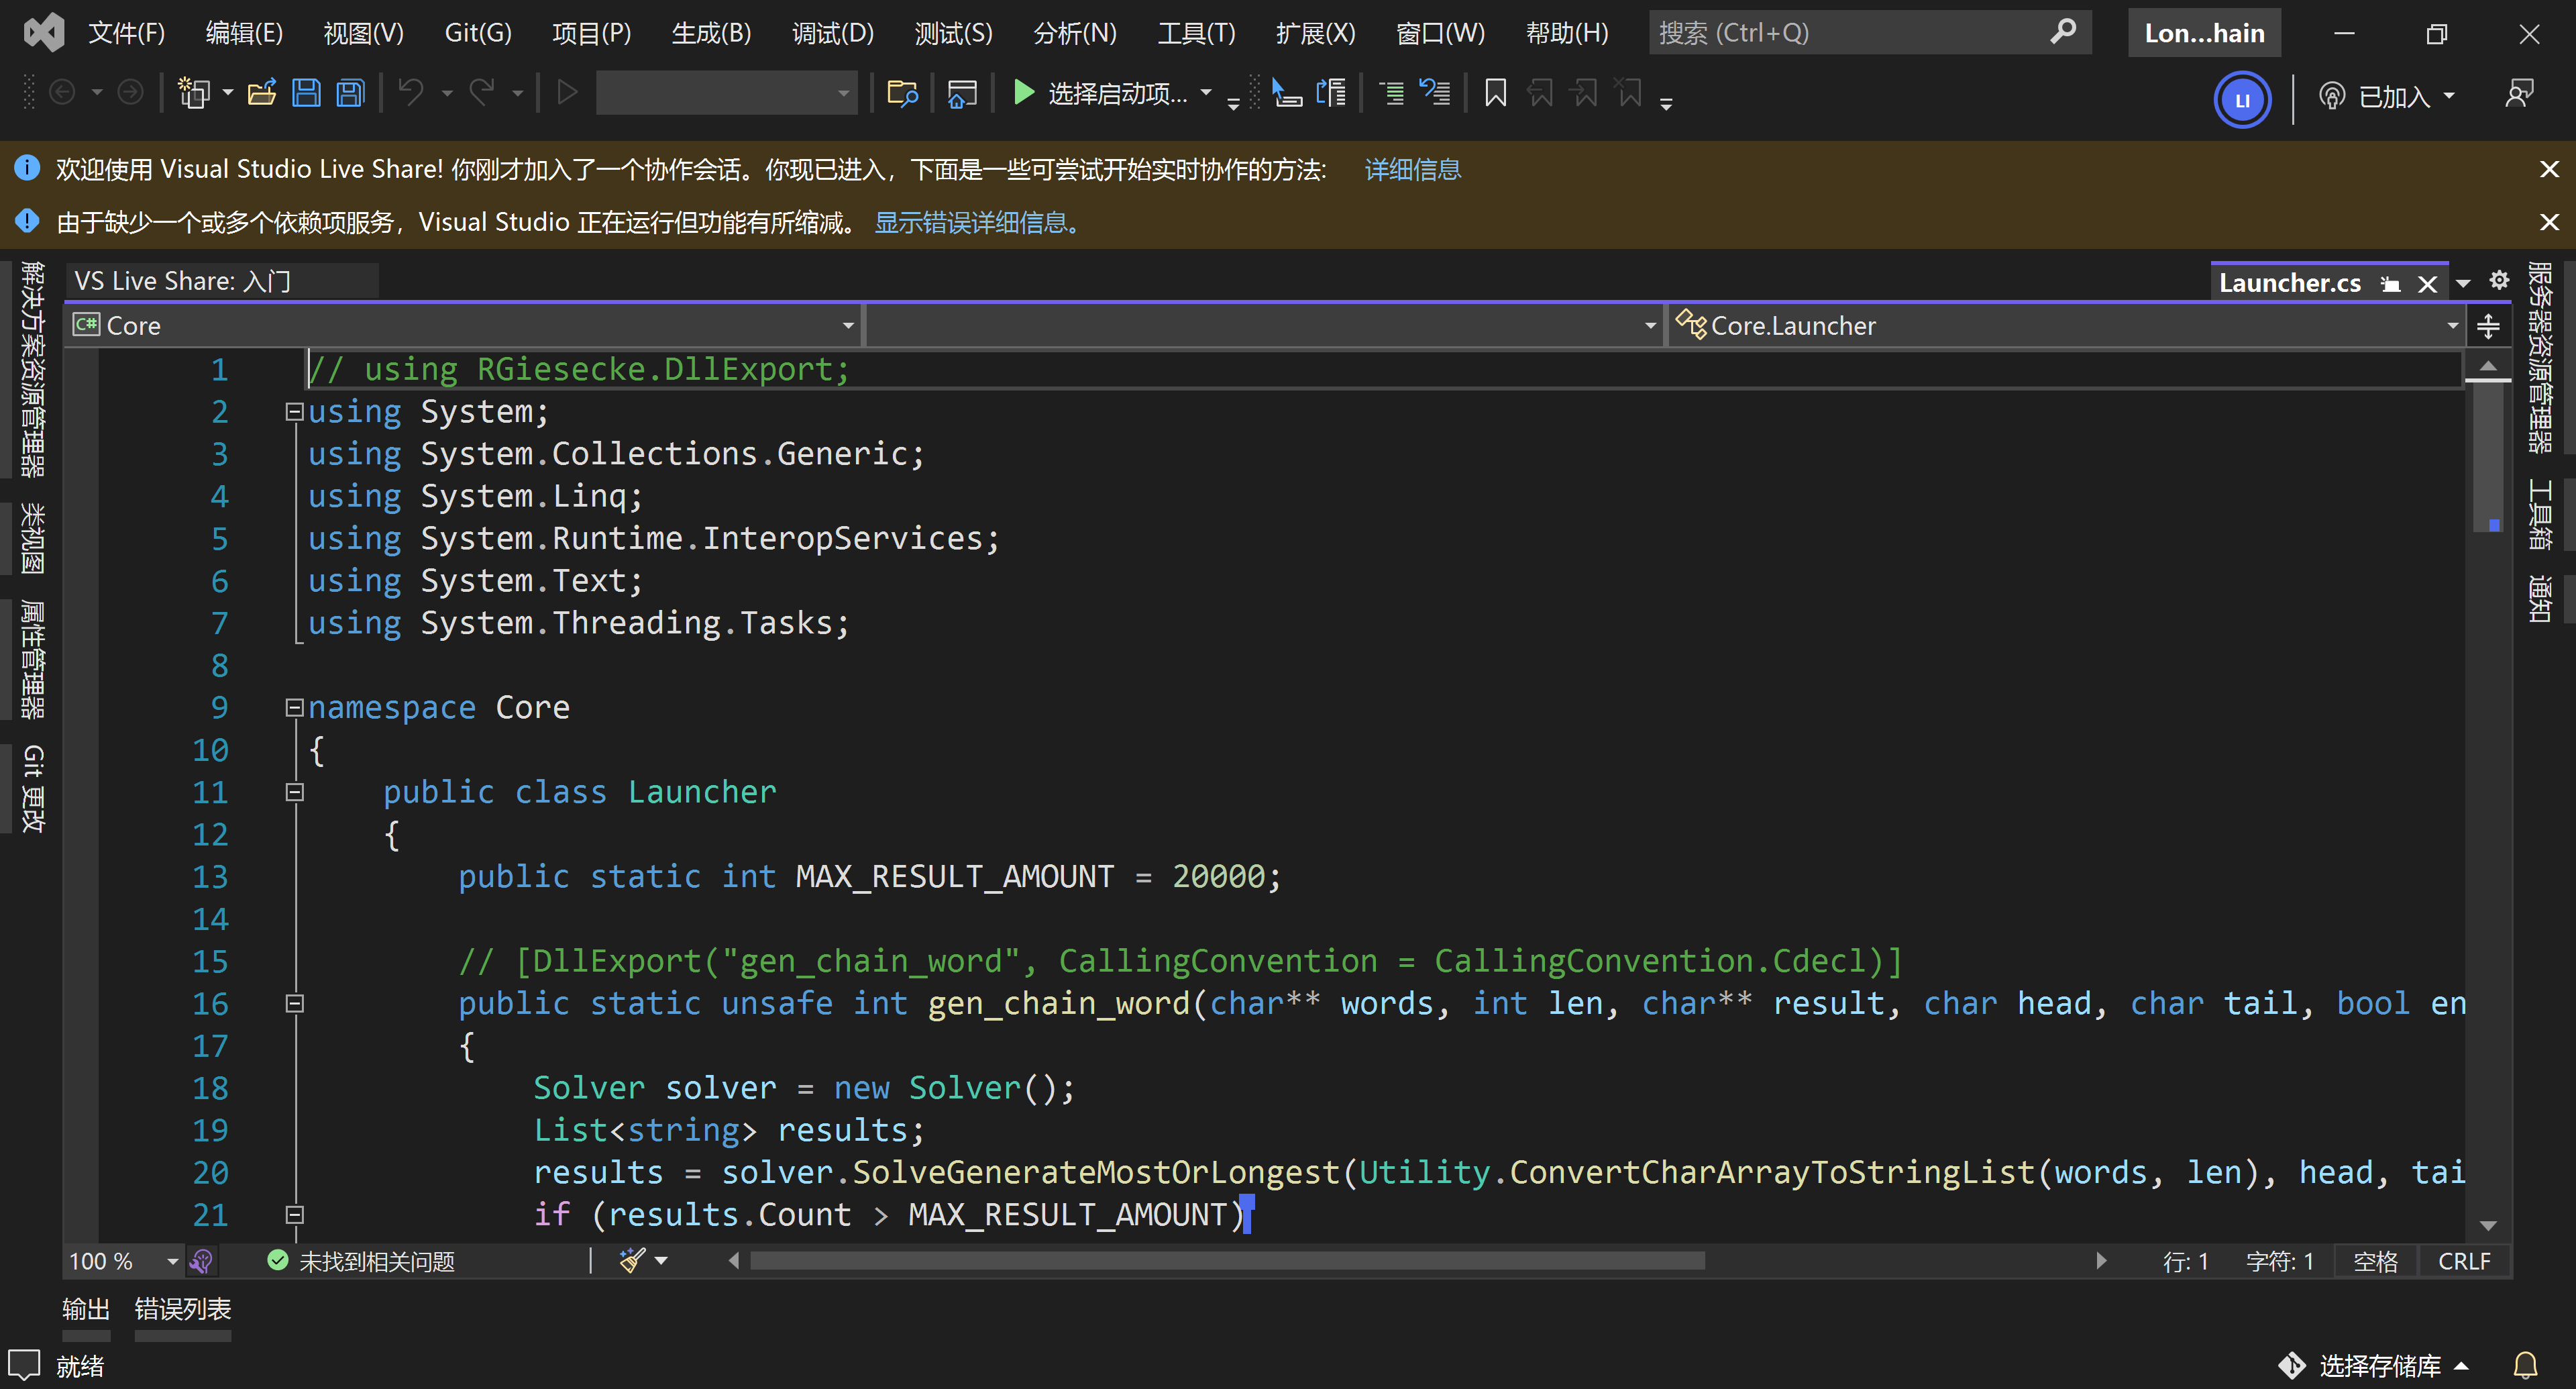2576x1389 pixels.
Task: Collapse the gen_chain_word method block
Action: (294, 1003)
